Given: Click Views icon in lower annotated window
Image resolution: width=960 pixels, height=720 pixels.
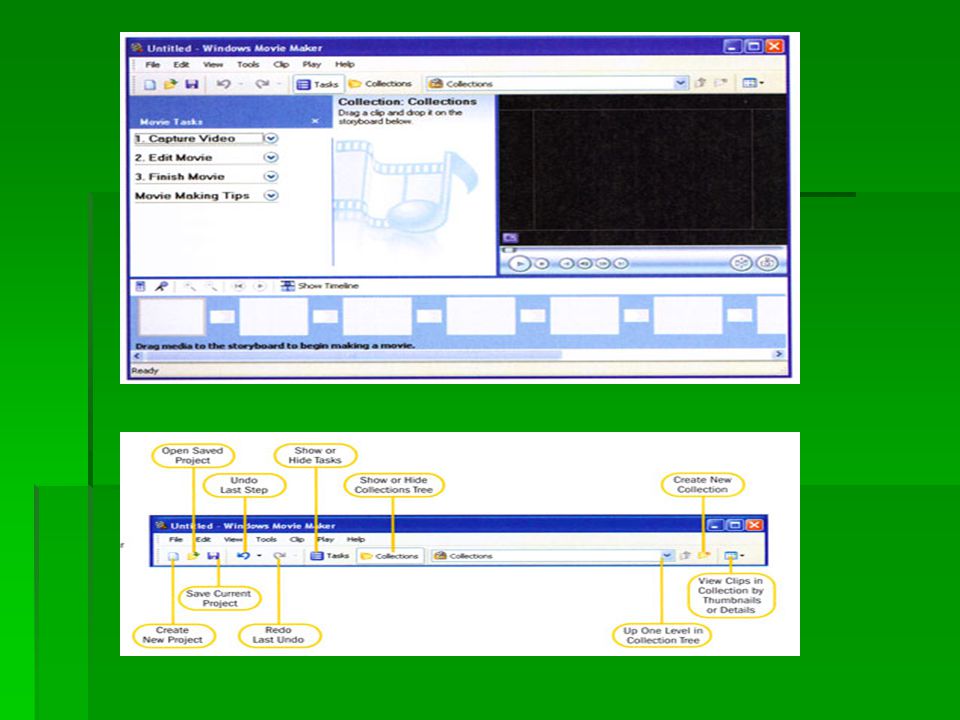Looking at the screenshot, I should [730, 556].
